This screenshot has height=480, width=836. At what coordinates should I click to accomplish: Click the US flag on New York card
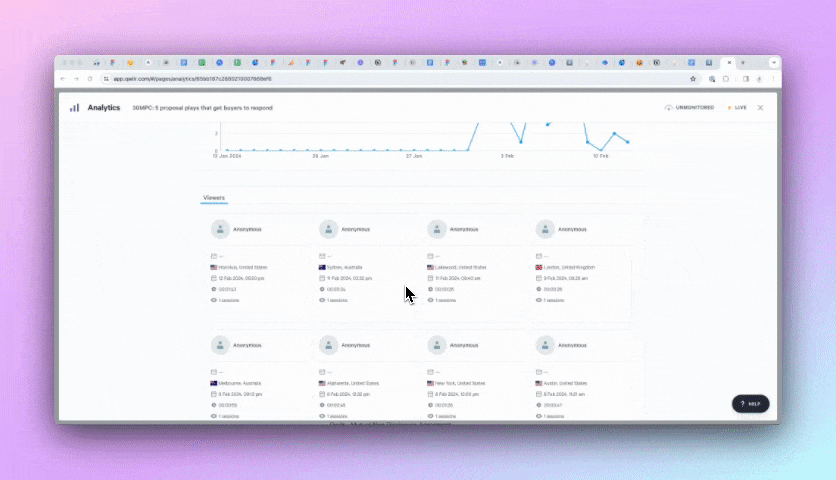pyautogui.click(x=430, y=383)
